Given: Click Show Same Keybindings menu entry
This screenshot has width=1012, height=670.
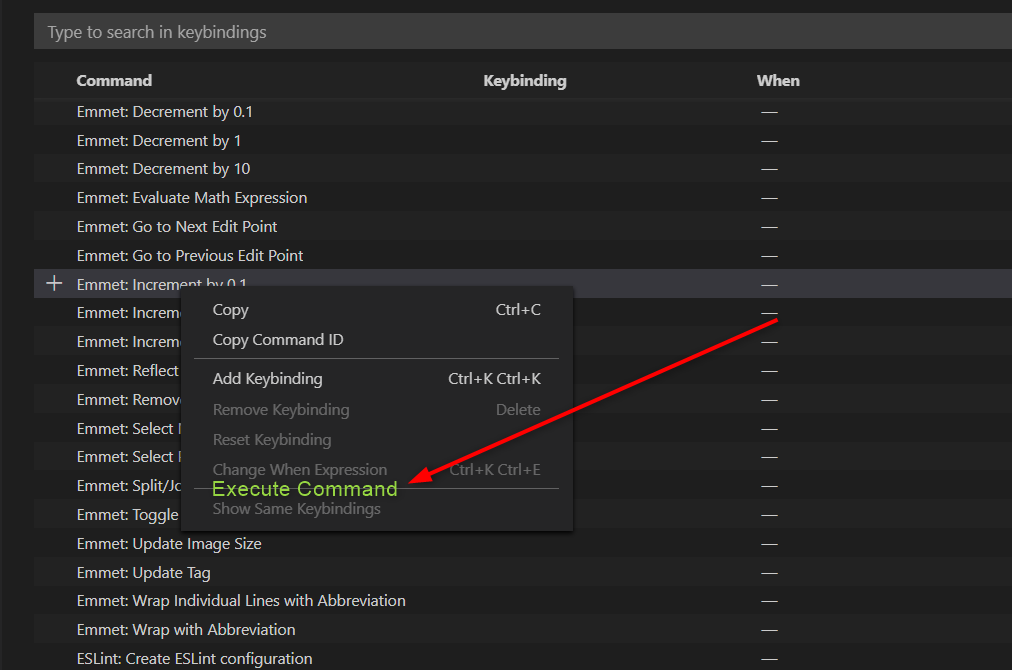Looking at the screenshot, I should (376, 509).
